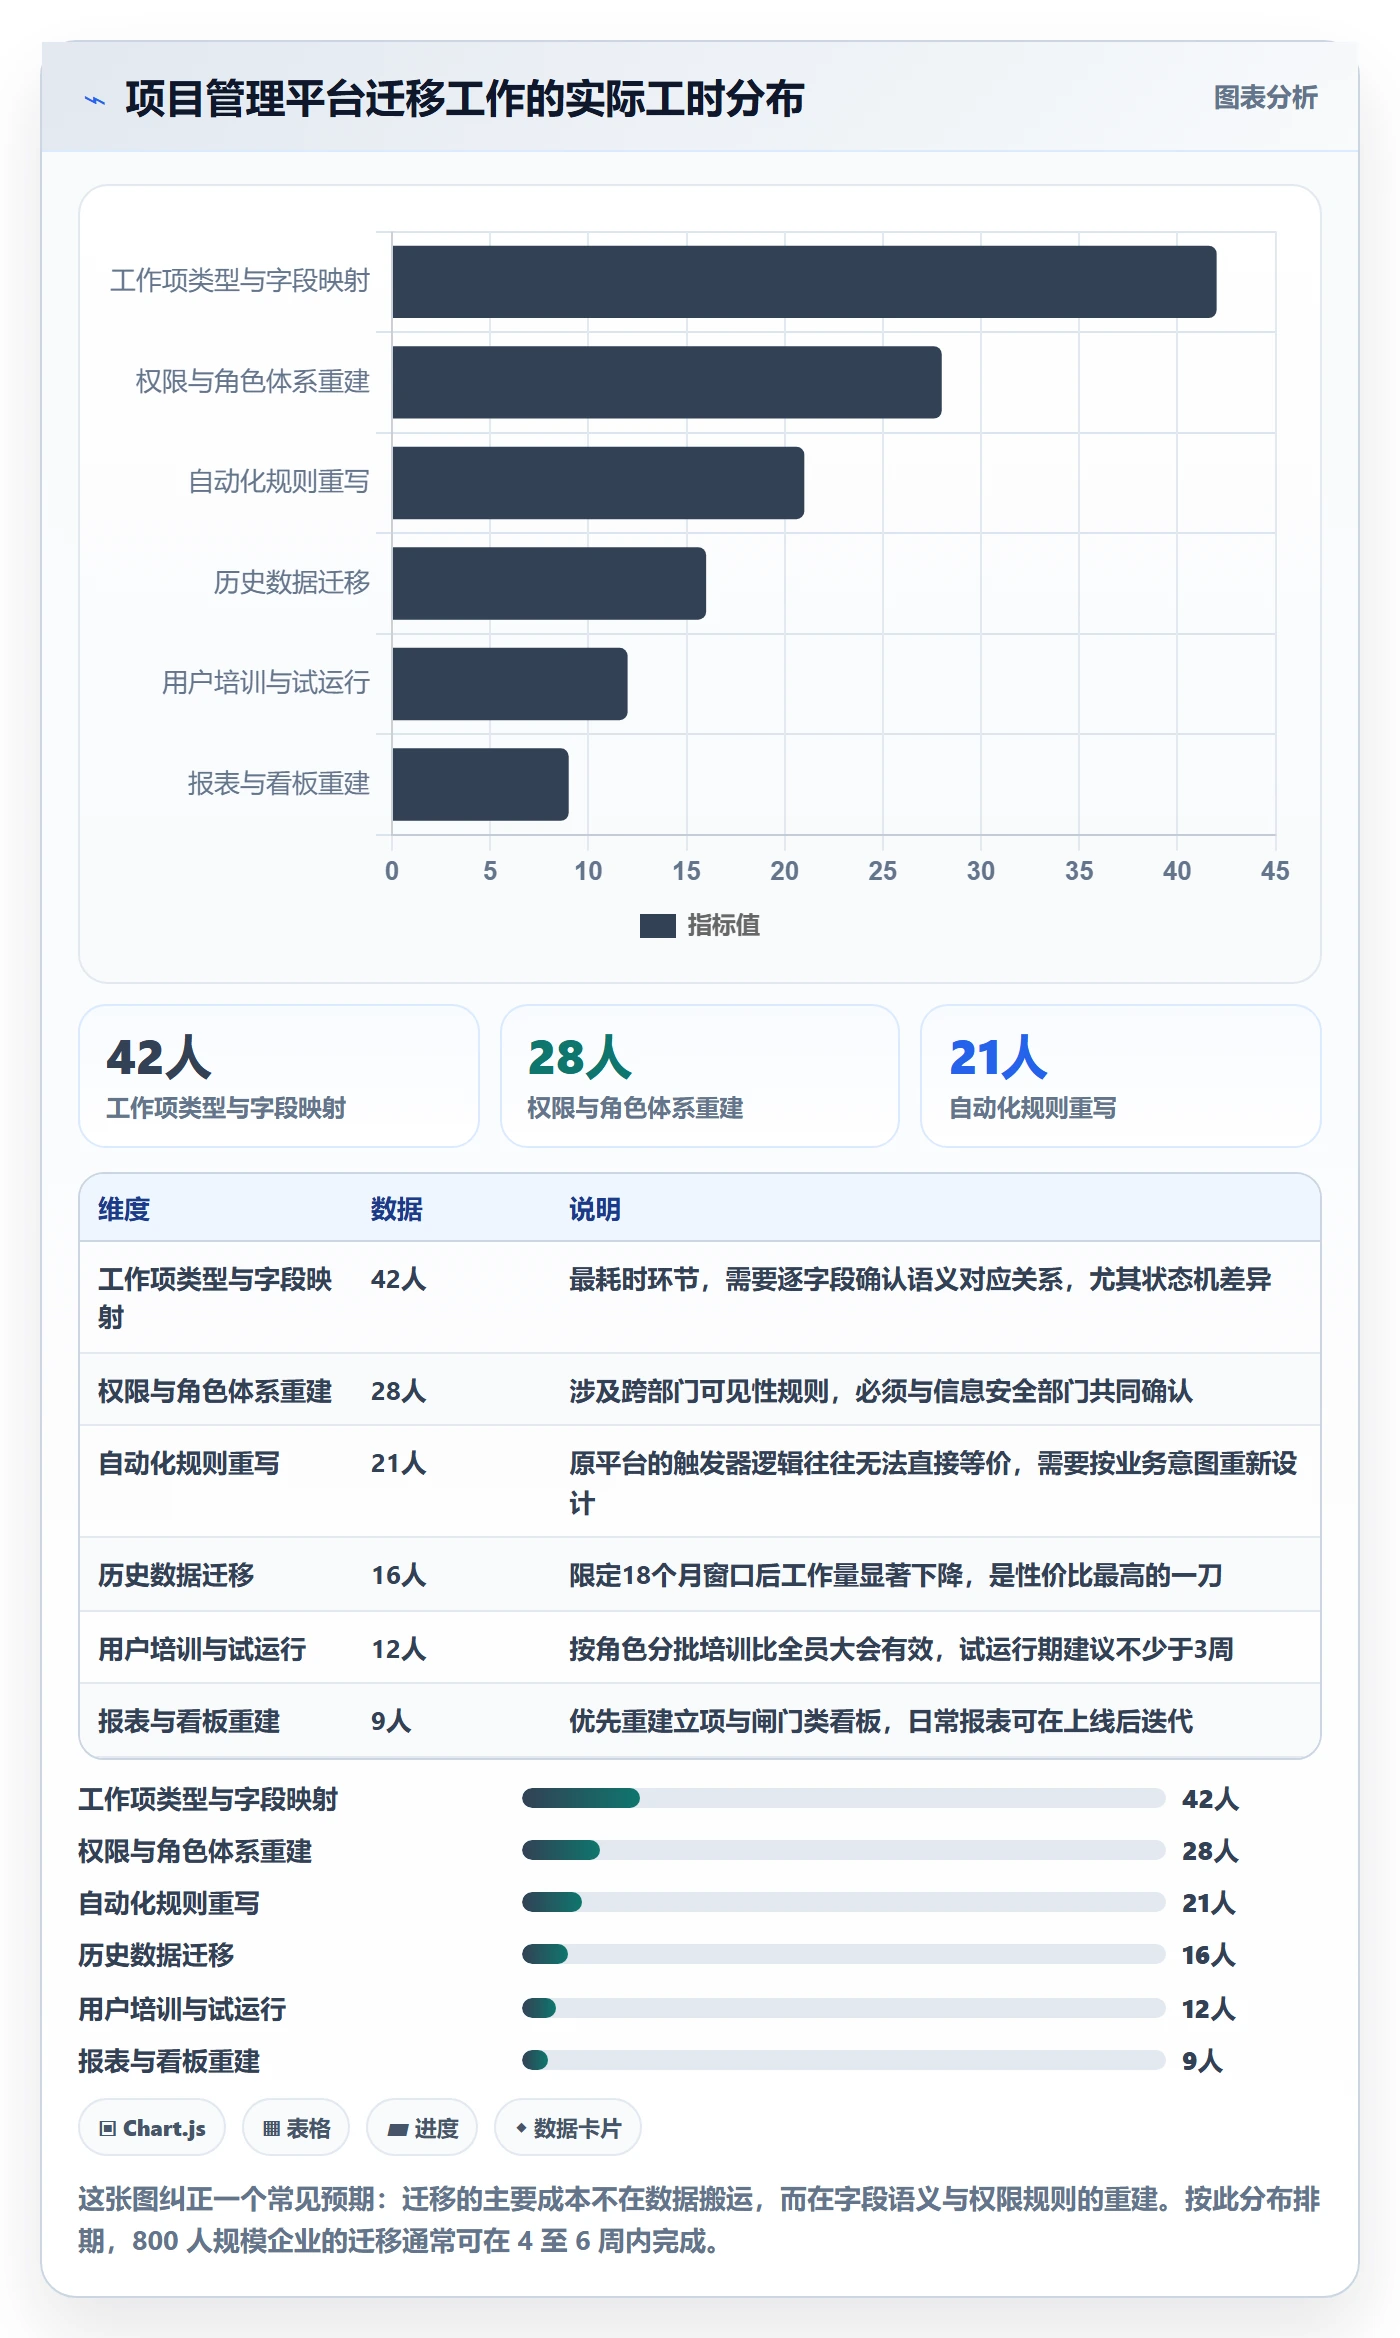Select the 12人 table cell
Viewport: 1400px width, 2338px height.
(x=399, y=1649)
